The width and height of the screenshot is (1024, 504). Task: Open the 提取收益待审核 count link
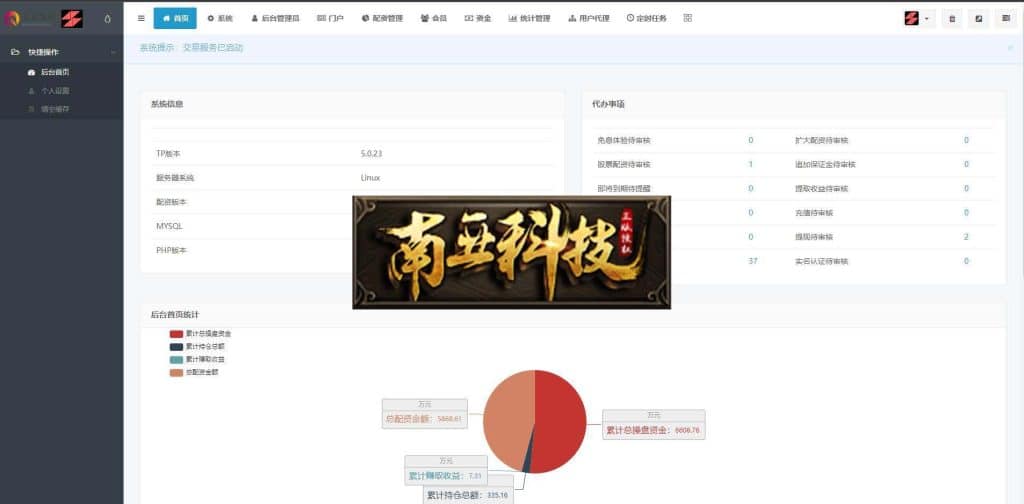(966, 188)
